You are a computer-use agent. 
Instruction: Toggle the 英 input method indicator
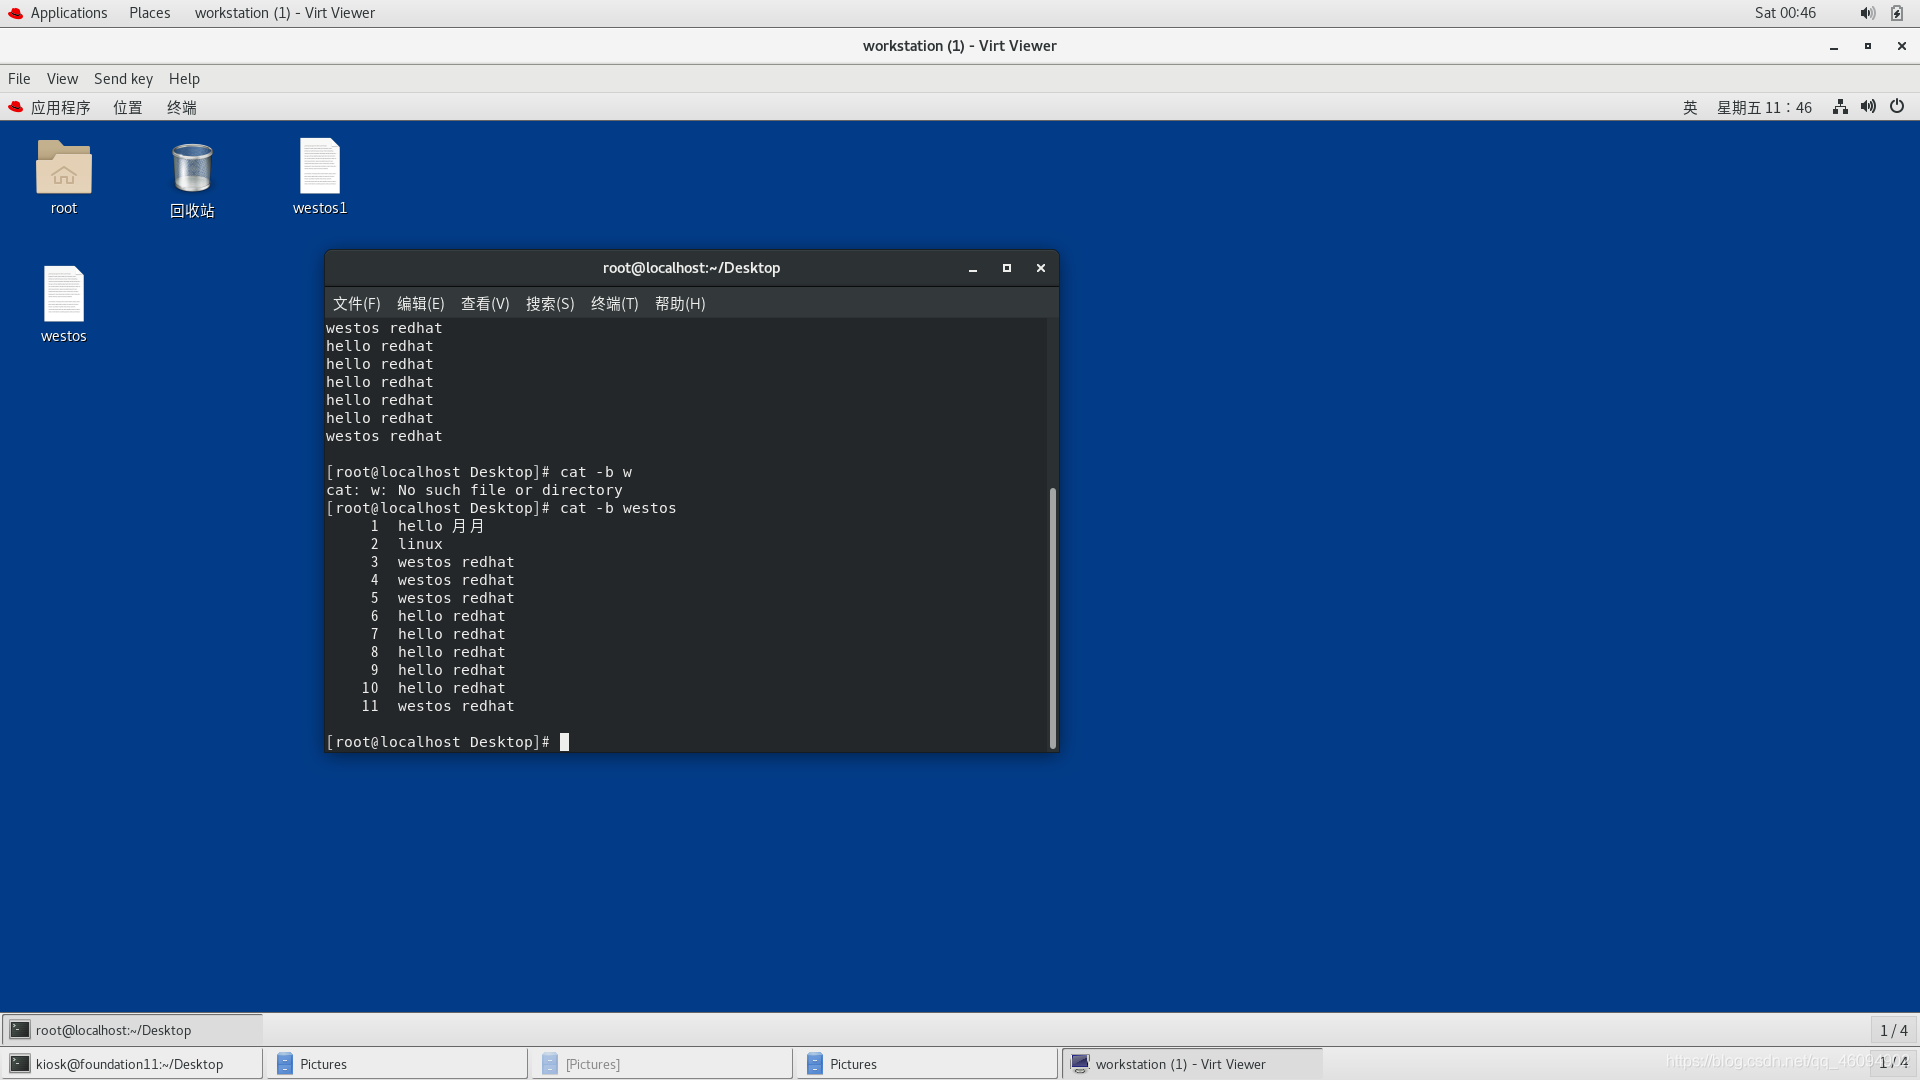tap(1690, 107)
